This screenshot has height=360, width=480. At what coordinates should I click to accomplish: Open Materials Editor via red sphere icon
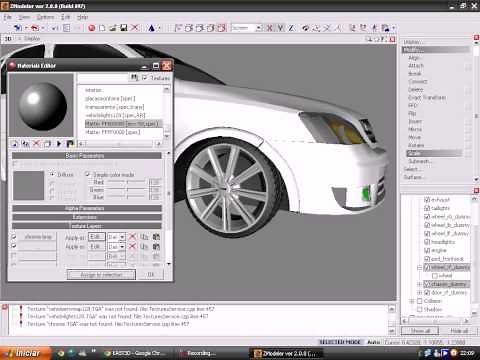tap(92, 28)
